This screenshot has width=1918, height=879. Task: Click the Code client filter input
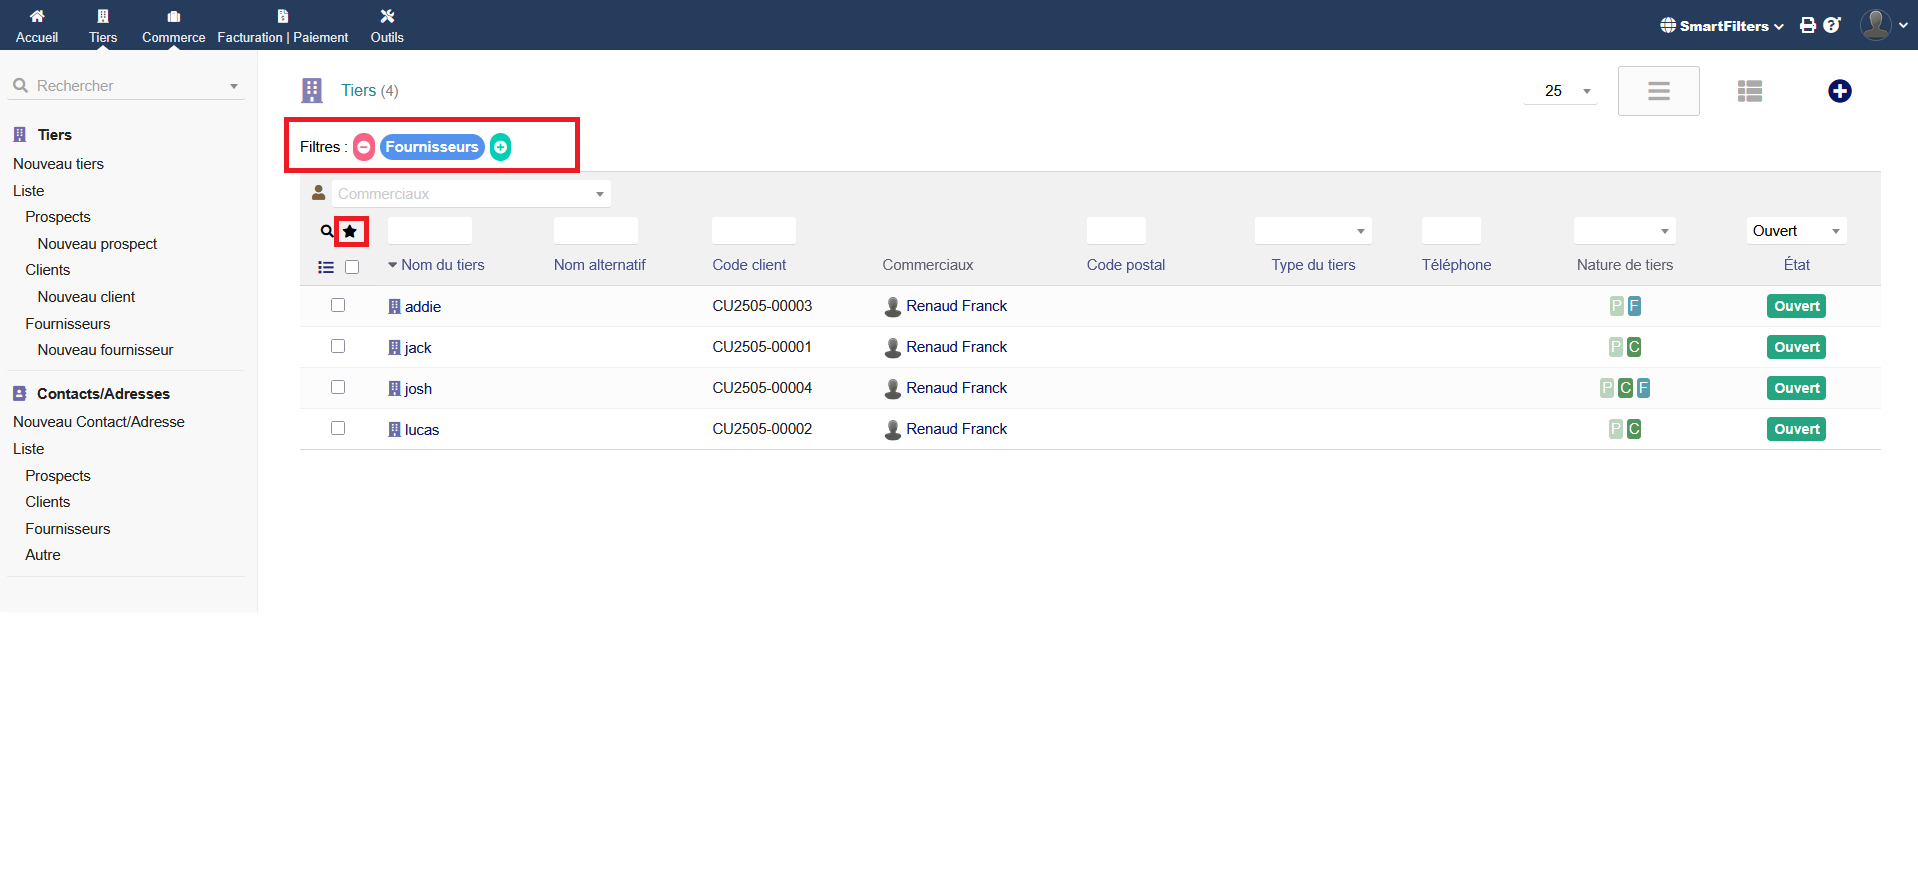coord(753,231)
